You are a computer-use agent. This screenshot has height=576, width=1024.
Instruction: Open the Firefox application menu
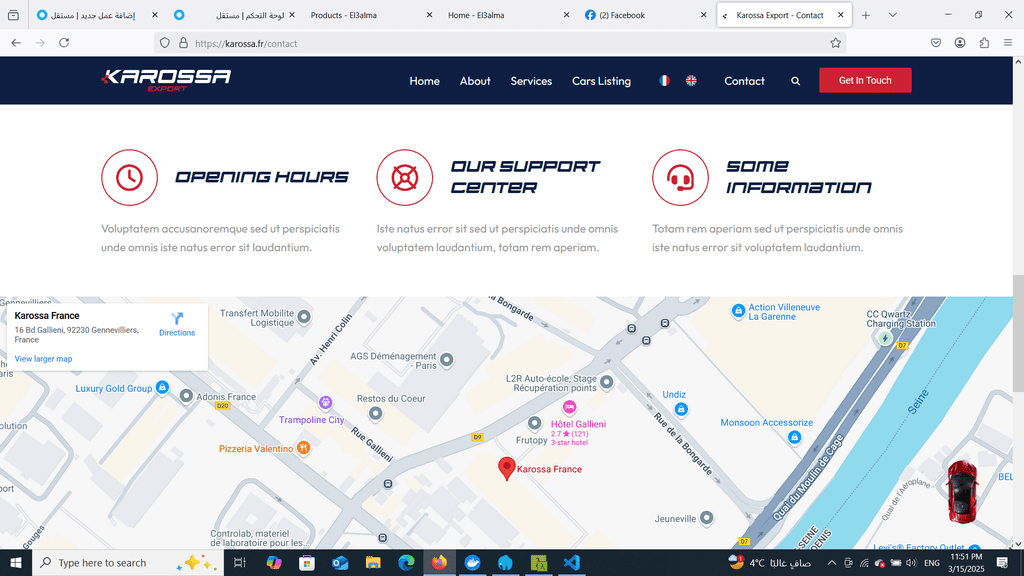click(1008, 43)
